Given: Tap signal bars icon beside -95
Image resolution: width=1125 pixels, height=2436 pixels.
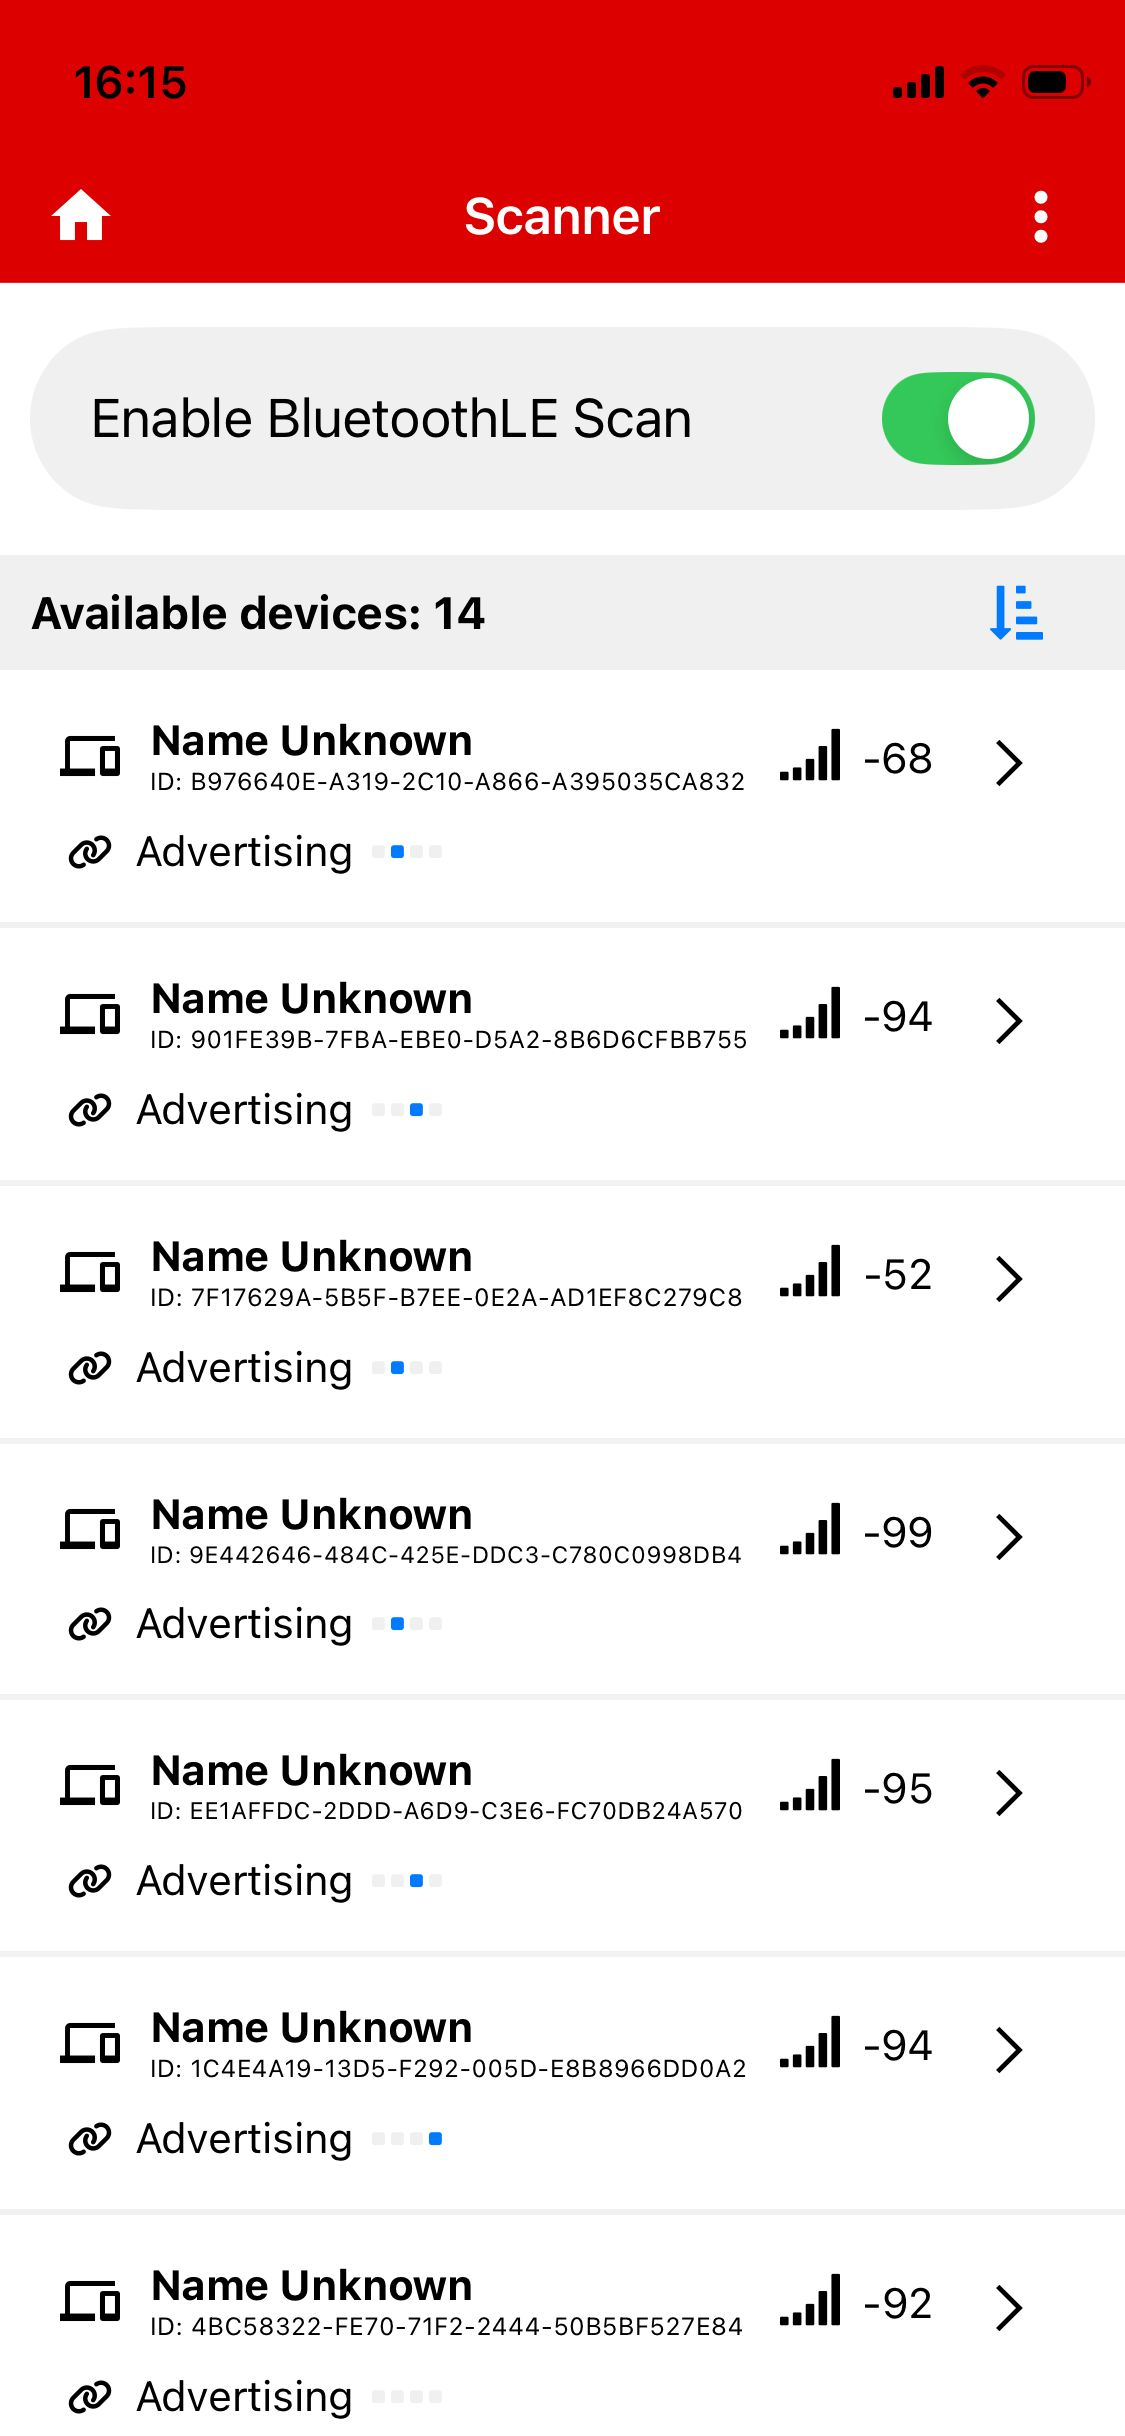Looking at the screenshot, I should coord(811,1787).
